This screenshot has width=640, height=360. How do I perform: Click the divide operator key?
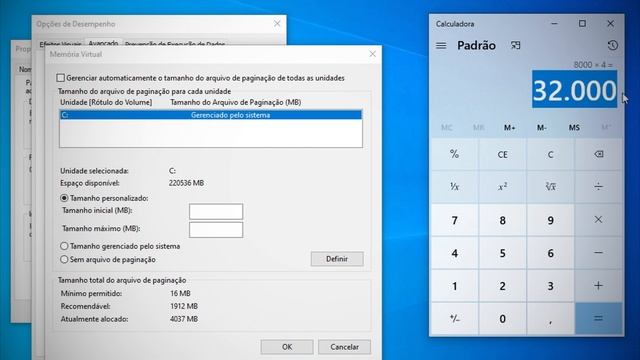point(598,187)
